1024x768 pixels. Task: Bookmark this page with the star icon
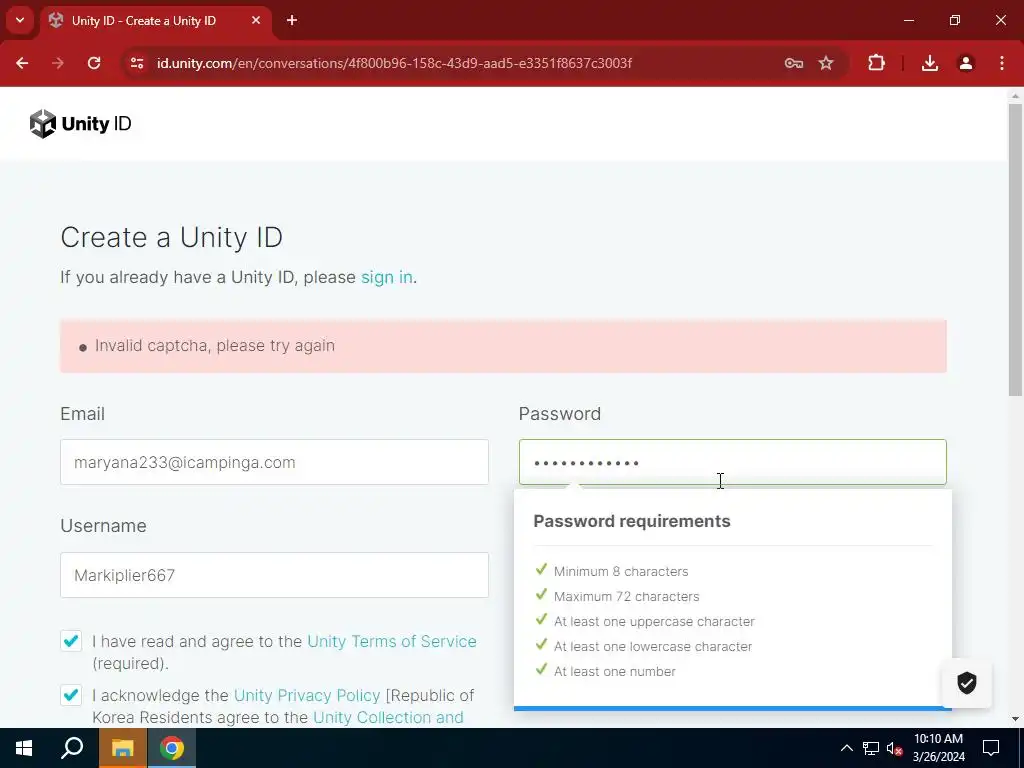click(826, 63)
